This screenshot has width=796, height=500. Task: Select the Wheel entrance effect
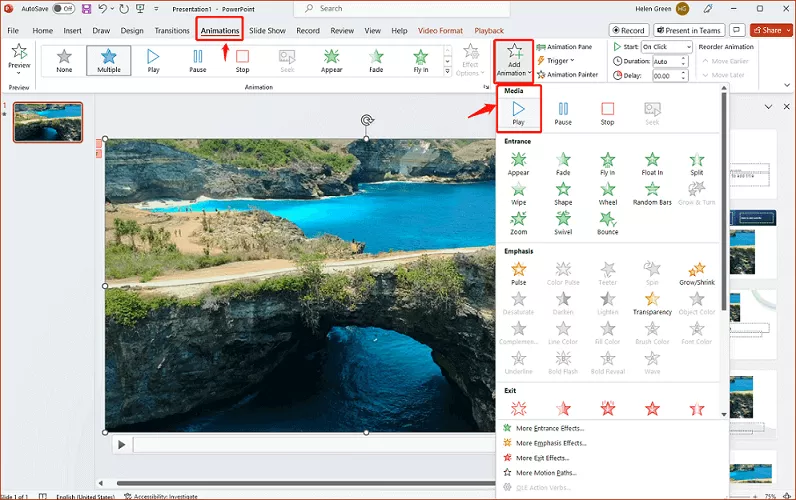pyautogui.click(x=607, y=194)
